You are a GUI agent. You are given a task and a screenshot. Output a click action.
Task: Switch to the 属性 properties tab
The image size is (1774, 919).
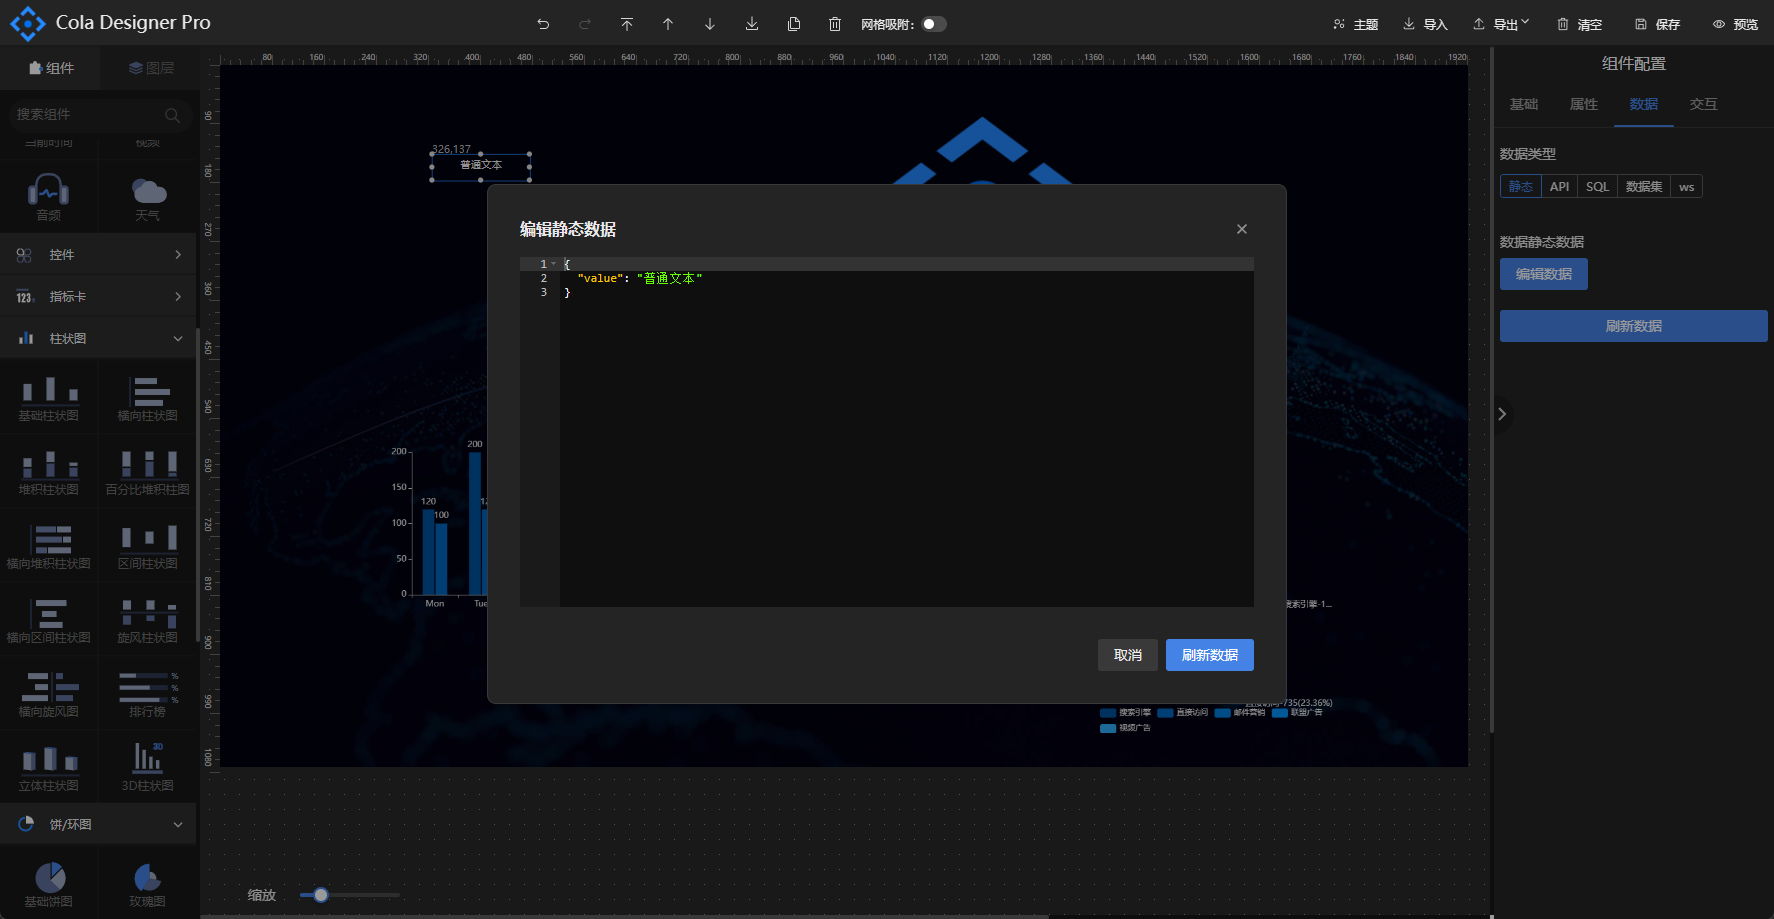(1583, 104)
